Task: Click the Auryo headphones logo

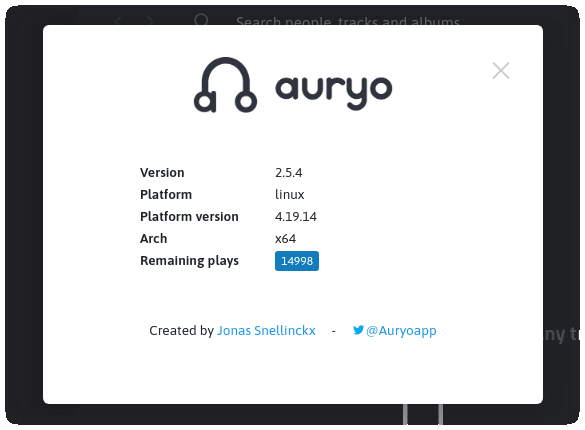Action: (x=225, y=85)
